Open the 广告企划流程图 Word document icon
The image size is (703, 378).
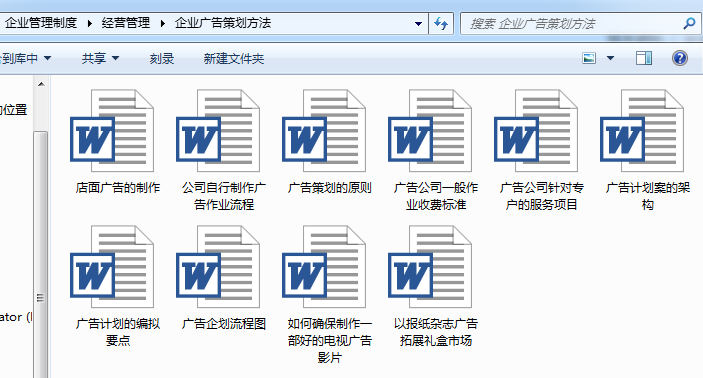[218, 266]
